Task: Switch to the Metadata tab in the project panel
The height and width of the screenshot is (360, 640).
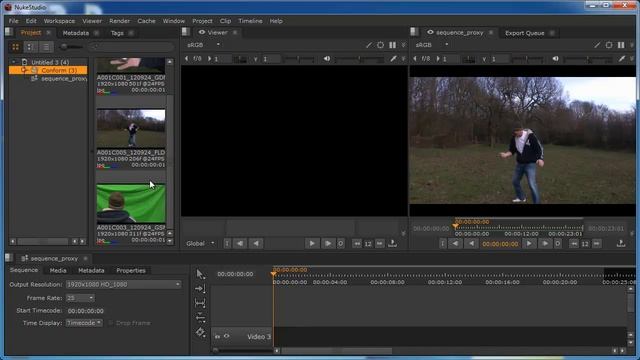Action: pos(76,33)
